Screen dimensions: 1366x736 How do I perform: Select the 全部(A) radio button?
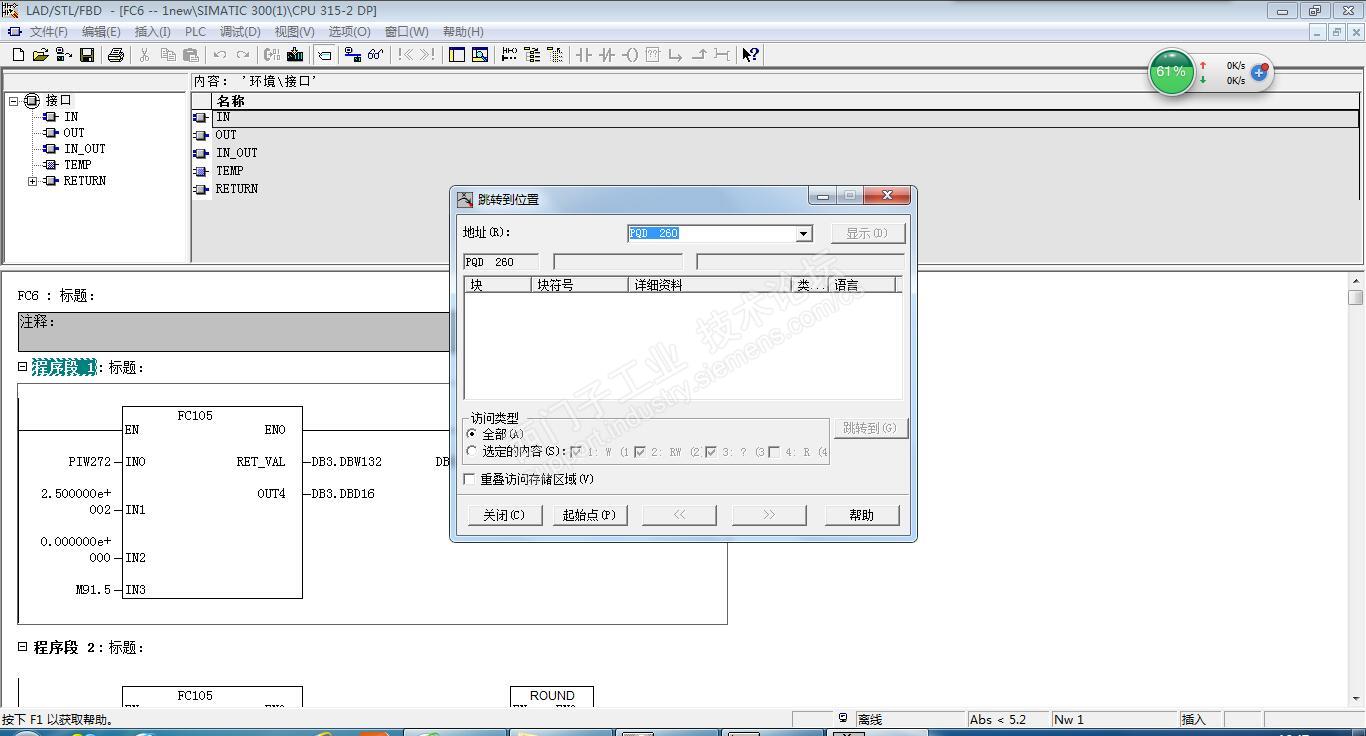coord(472,434)
